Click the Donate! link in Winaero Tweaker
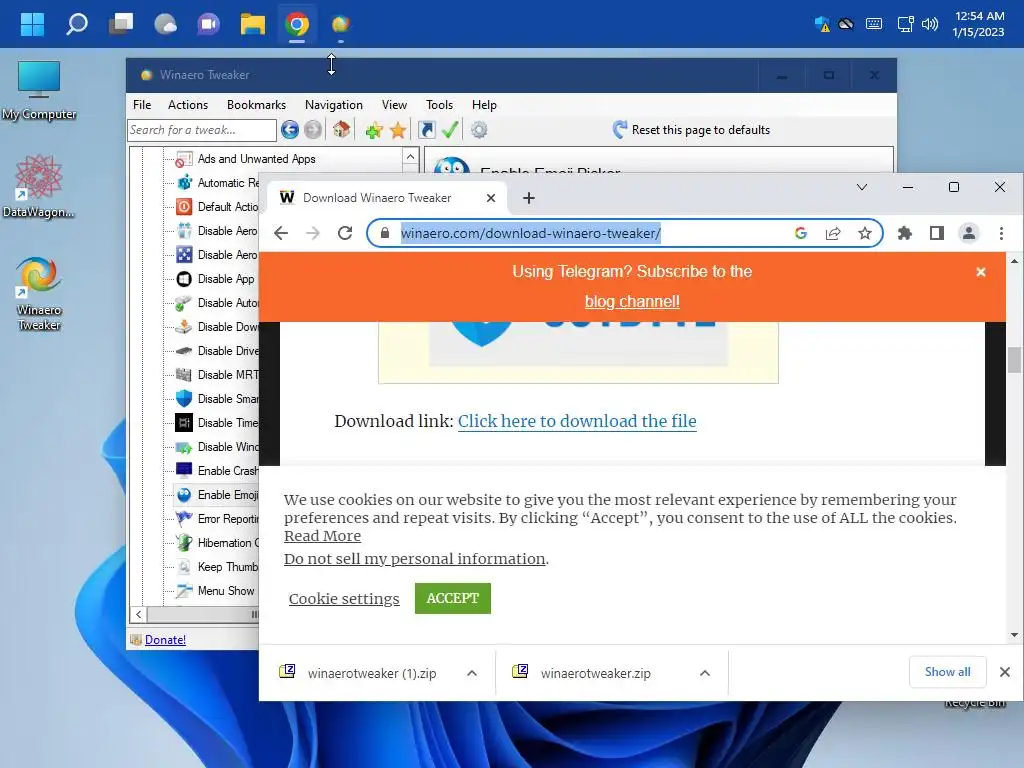Screen dimensions: 1024x768 (165, 640)
